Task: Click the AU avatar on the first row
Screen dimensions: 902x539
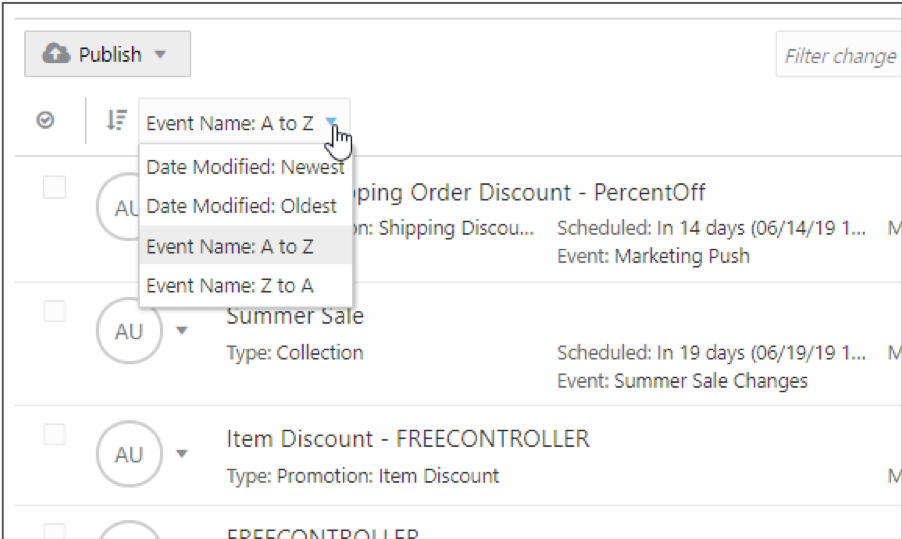Action: tap(120, 208)
